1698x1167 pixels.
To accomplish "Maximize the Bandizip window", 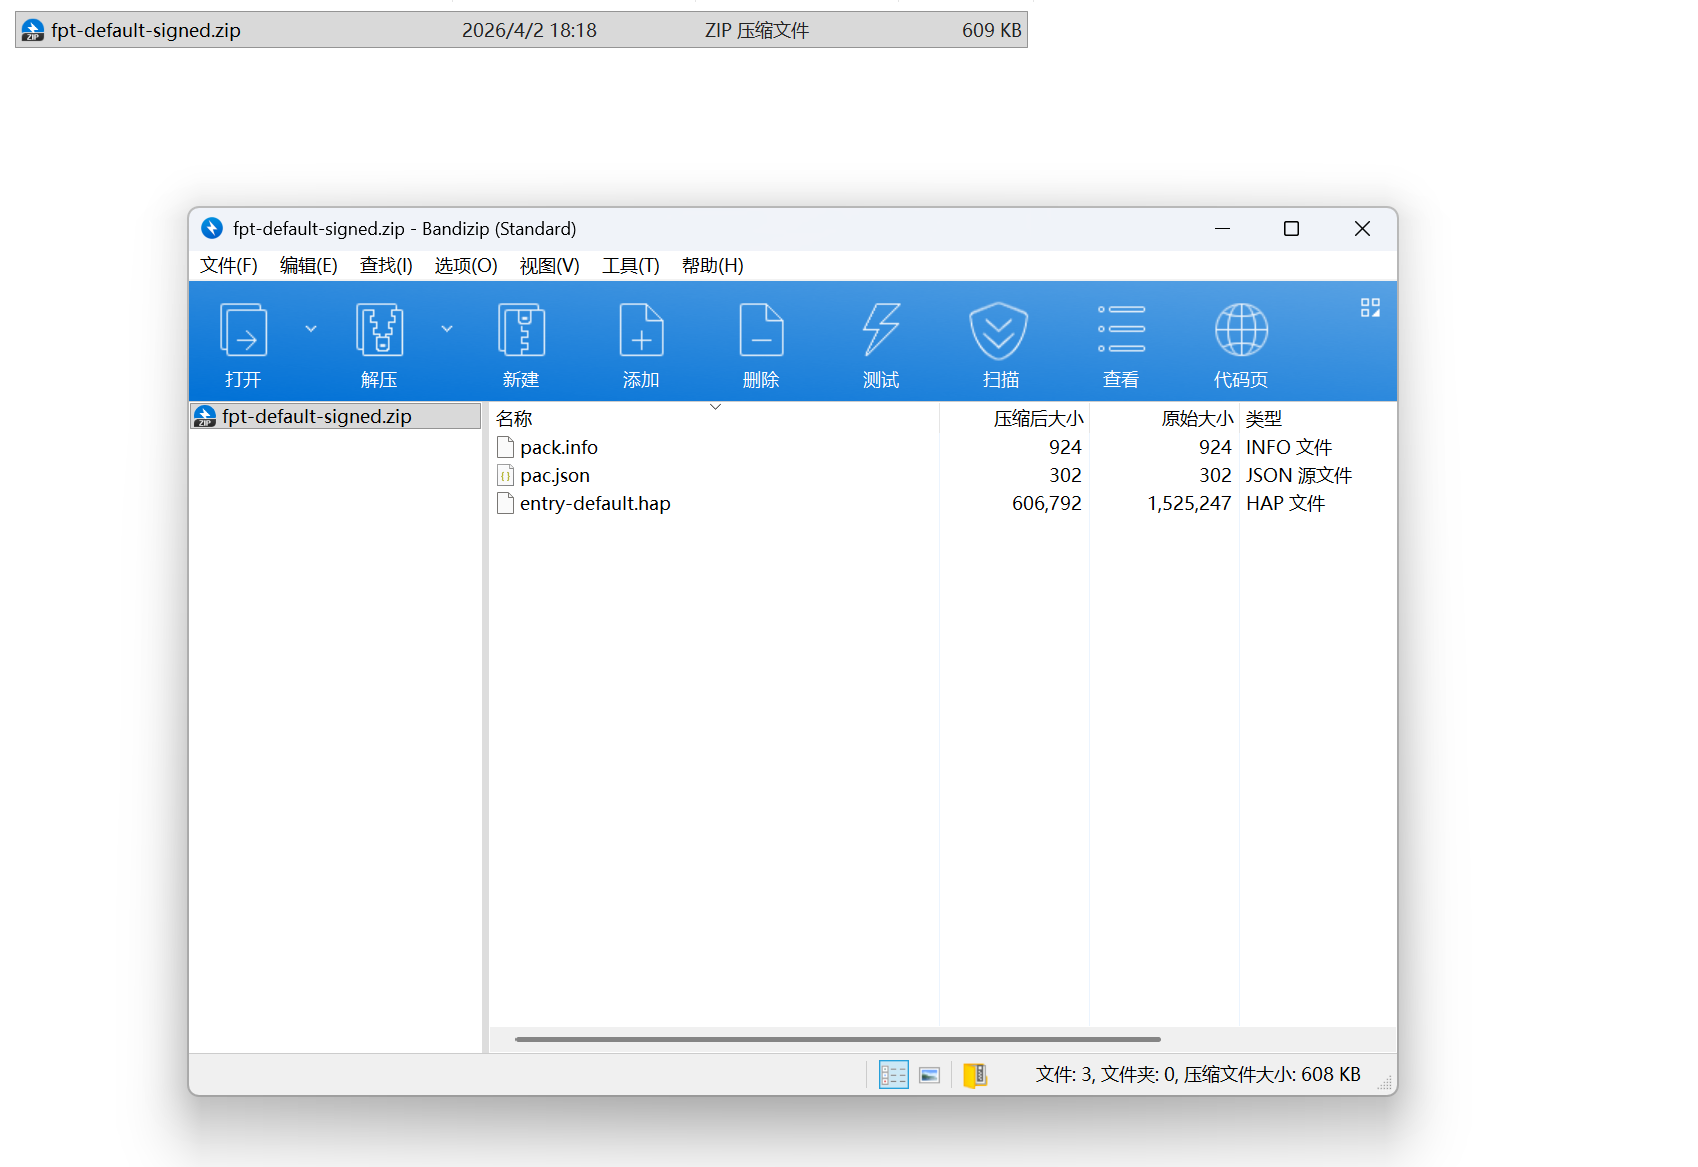I will pyautogui.click(x=1291, y=229).
